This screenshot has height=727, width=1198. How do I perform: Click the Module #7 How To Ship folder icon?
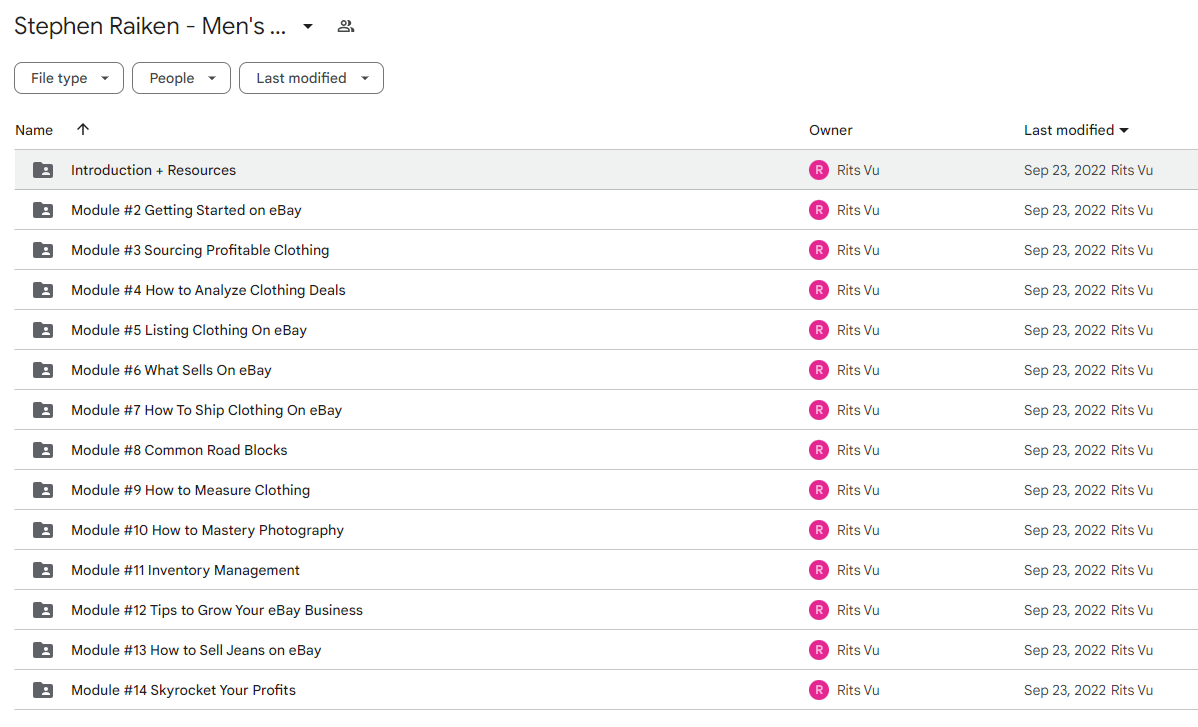(44, 410)
